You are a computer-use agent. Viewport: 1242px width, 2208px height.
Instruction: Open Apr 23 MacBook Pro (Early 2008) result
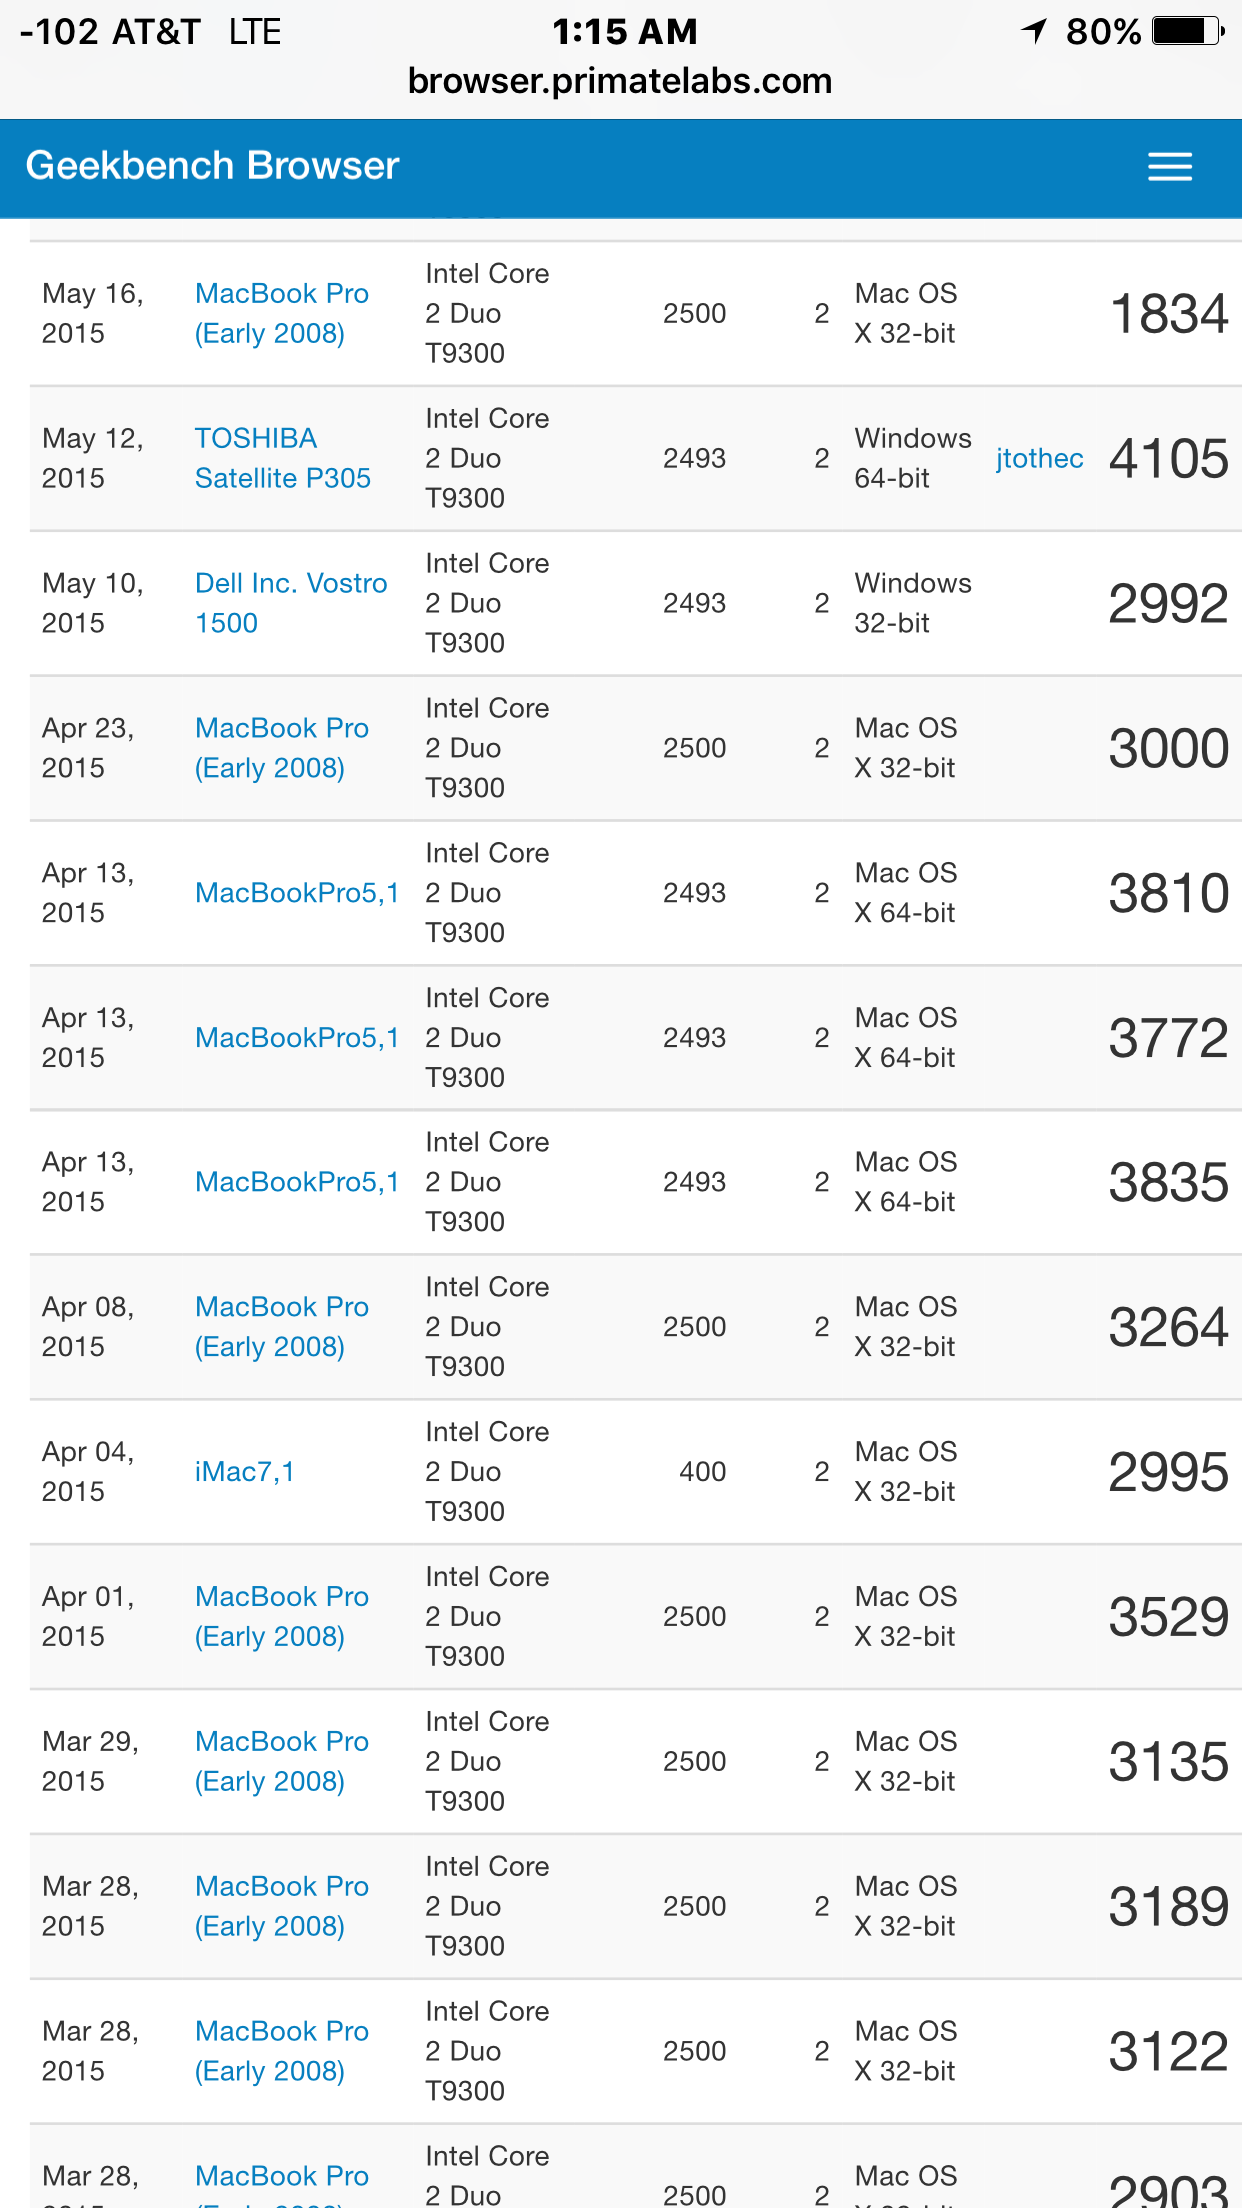(281, 748)
